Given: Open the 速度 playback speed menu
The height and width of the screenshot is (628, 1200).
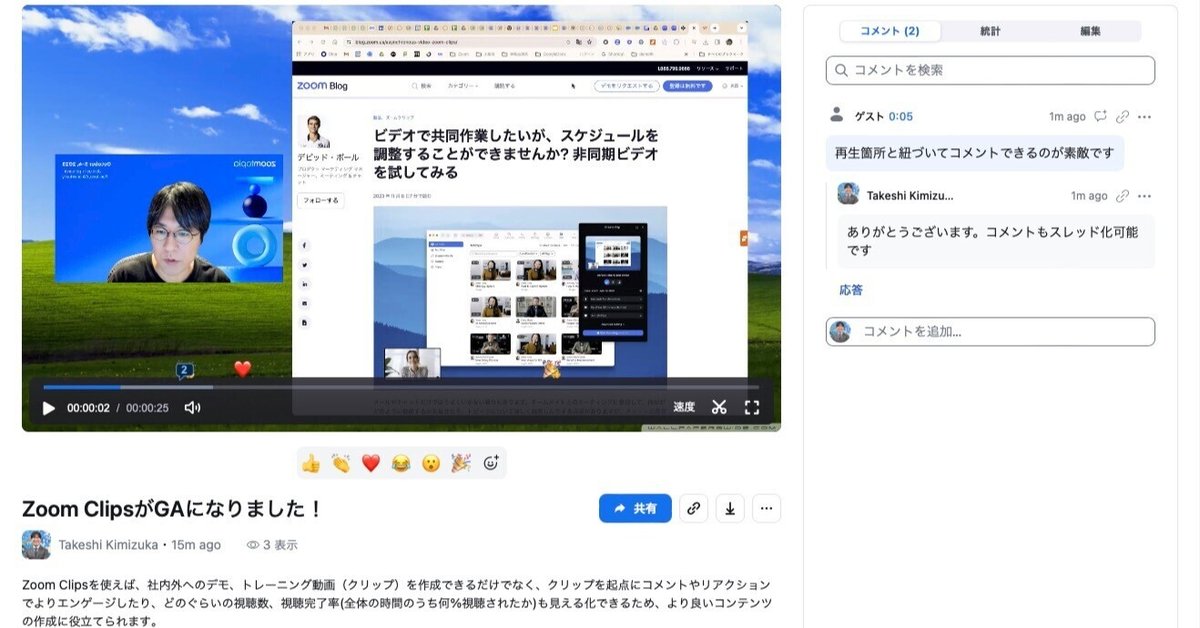Looking at the screenshot, I should pyautogui.click(x=684, y=408).
